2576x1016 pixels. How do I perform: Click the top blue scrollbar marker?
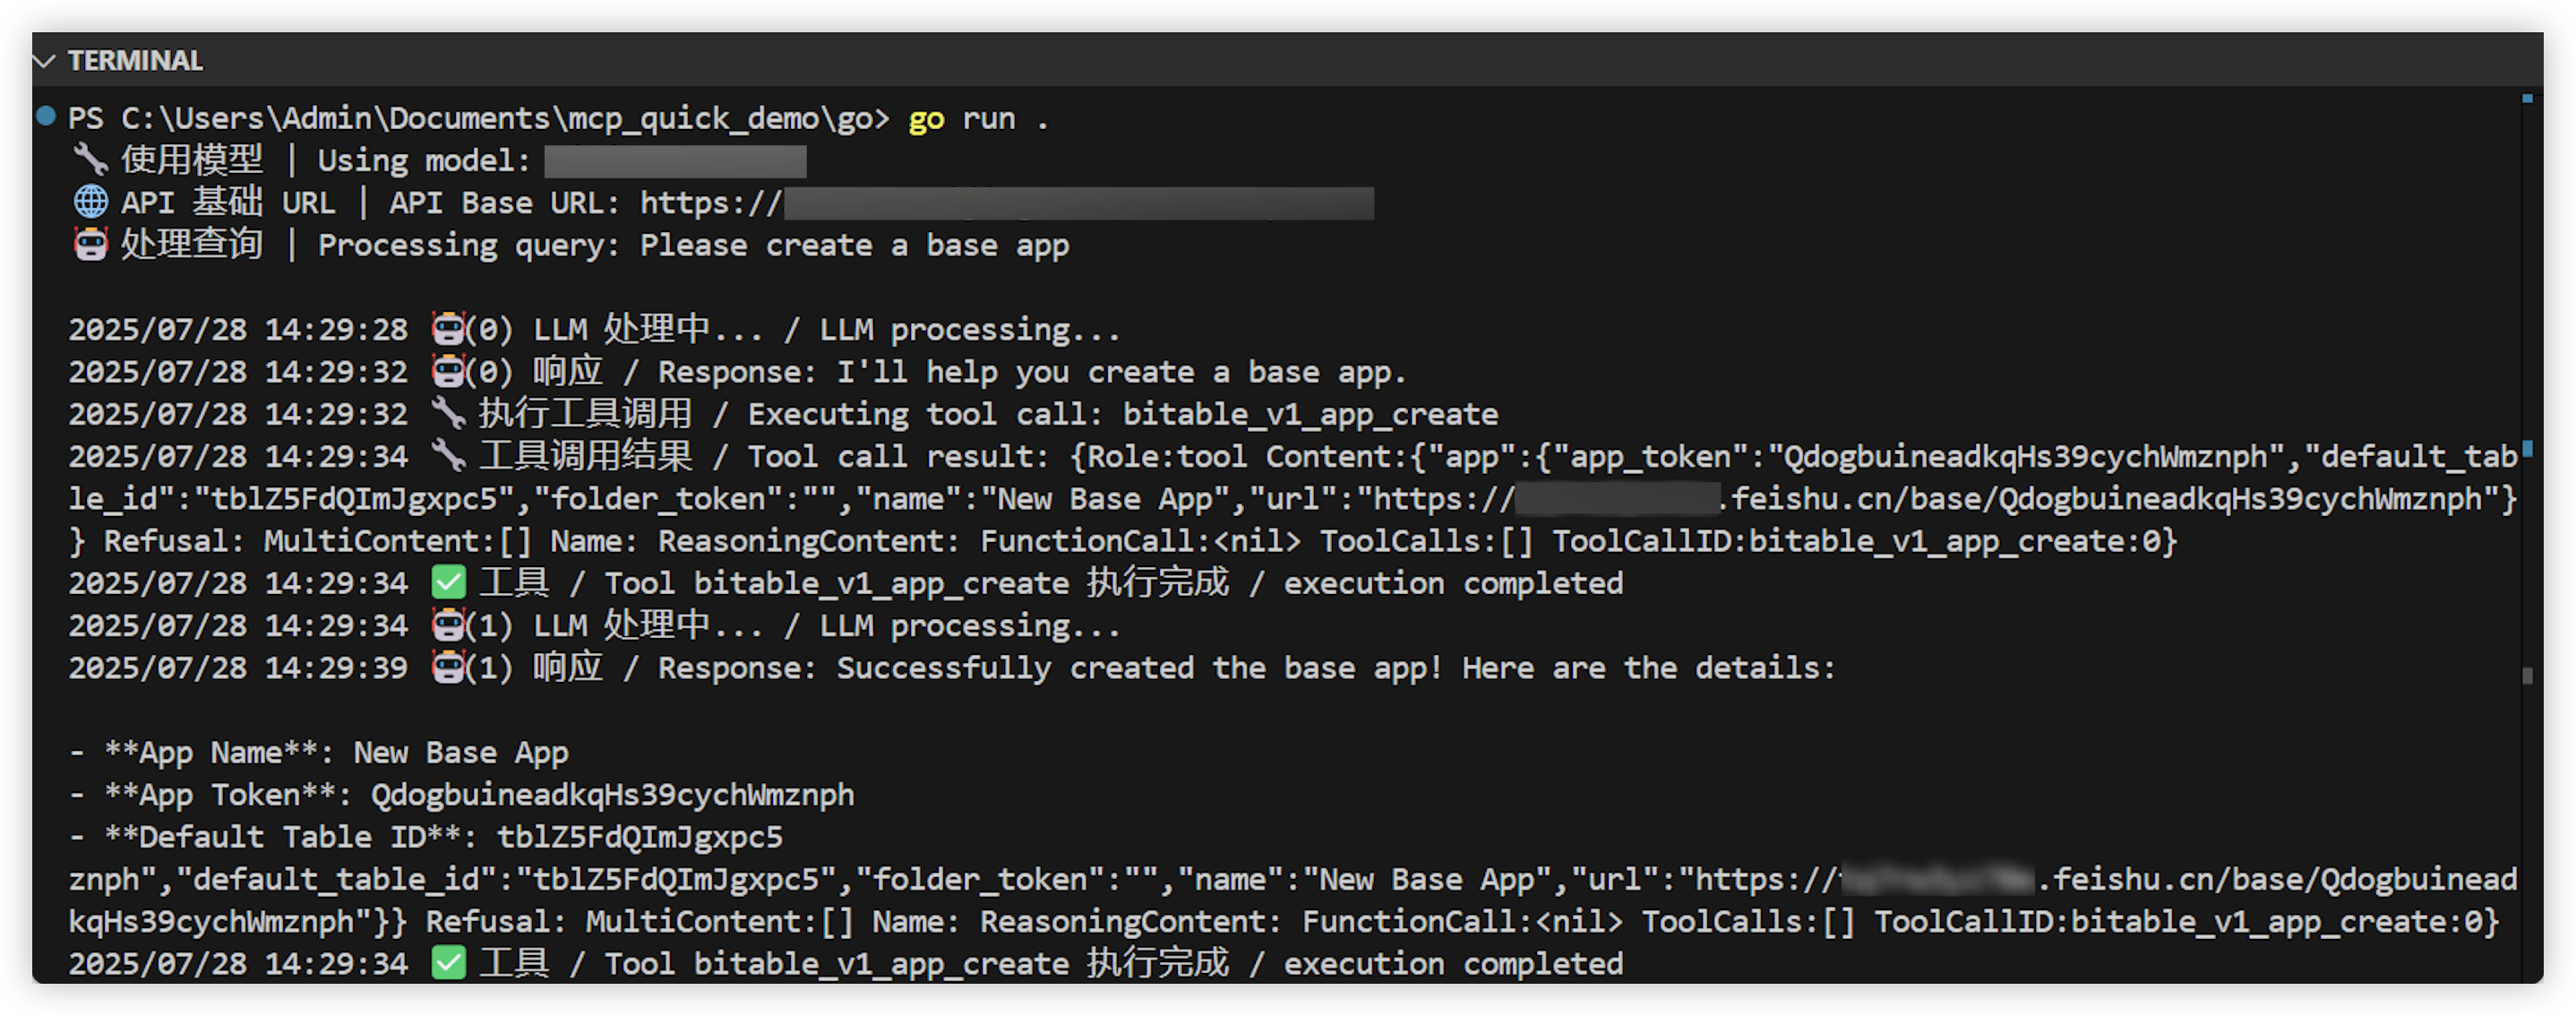[x=2527, y=98]
